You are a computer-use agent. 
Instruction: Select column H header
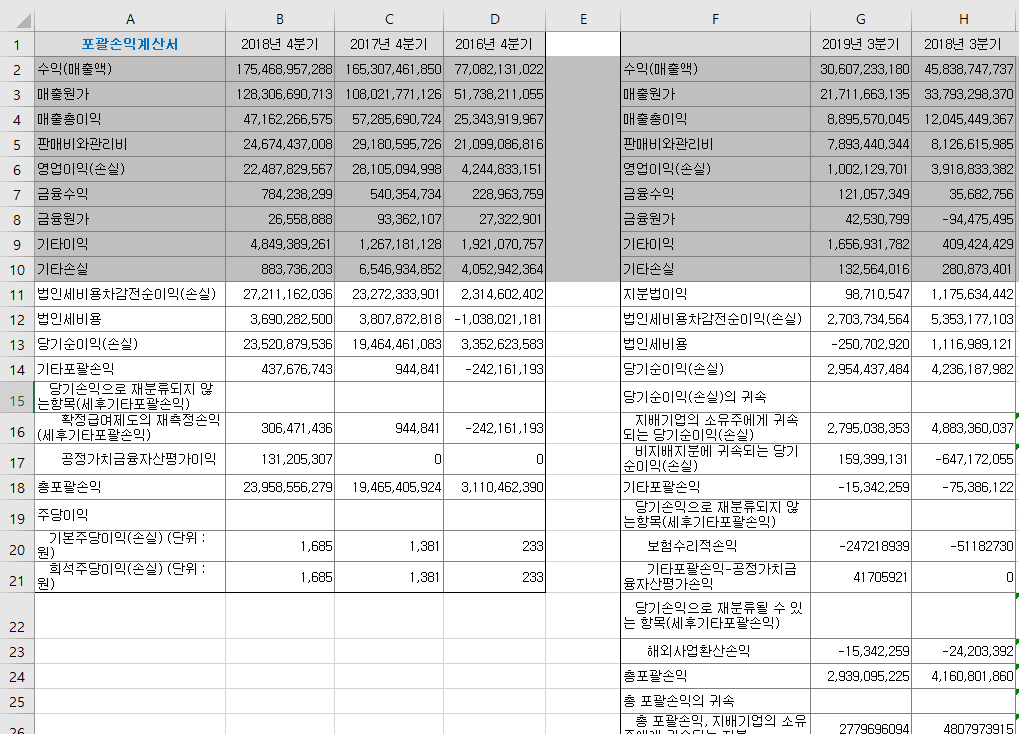[x=965, y=20]
